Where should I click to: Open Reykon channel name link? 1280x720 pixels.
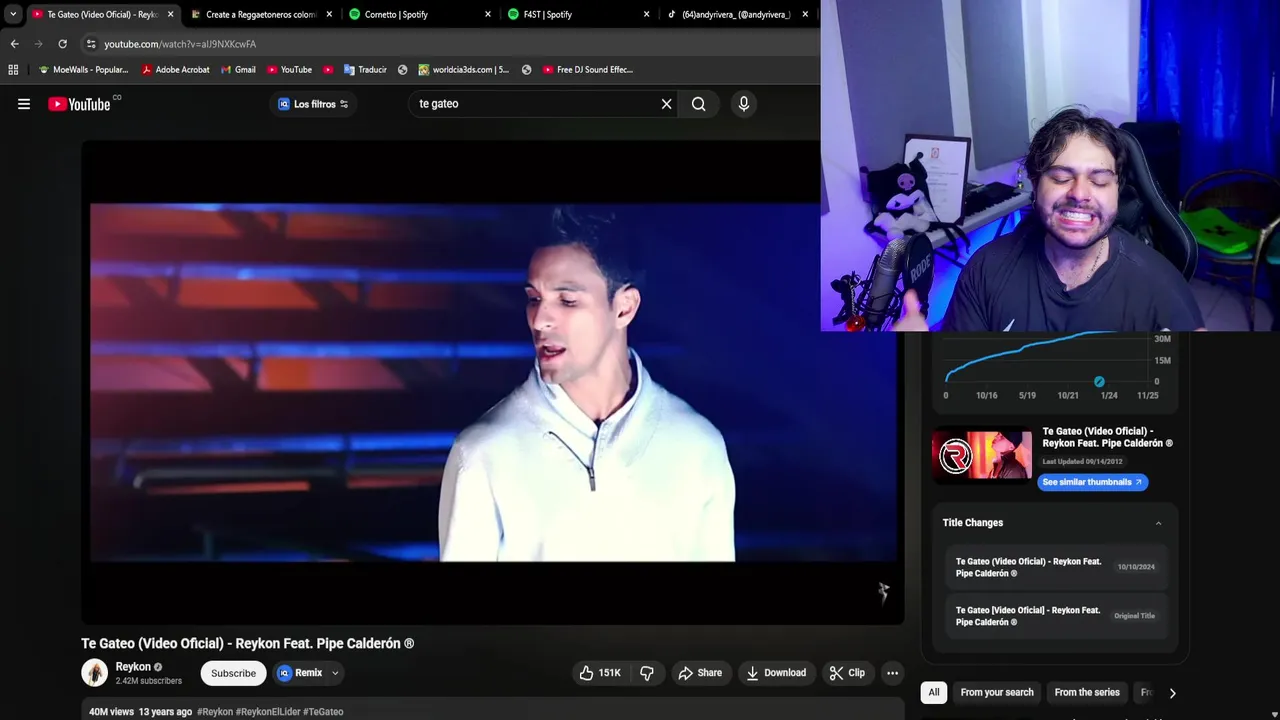[133, 667]
